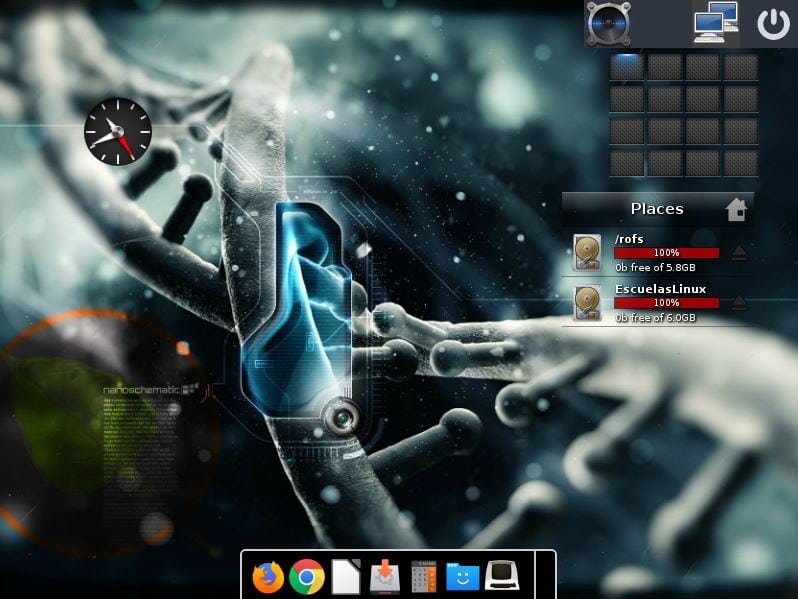This screenshot has width=798, height=599.
Task: Open the speaker volume mixer gadget
Action: 609,23
